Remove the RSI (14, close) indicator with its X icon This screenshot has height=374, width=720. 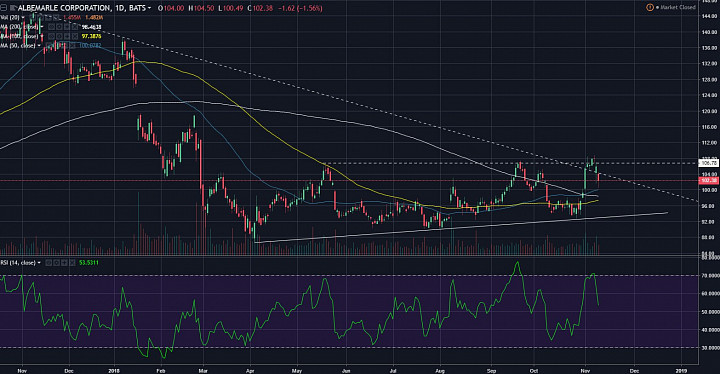tap(72, 263)
